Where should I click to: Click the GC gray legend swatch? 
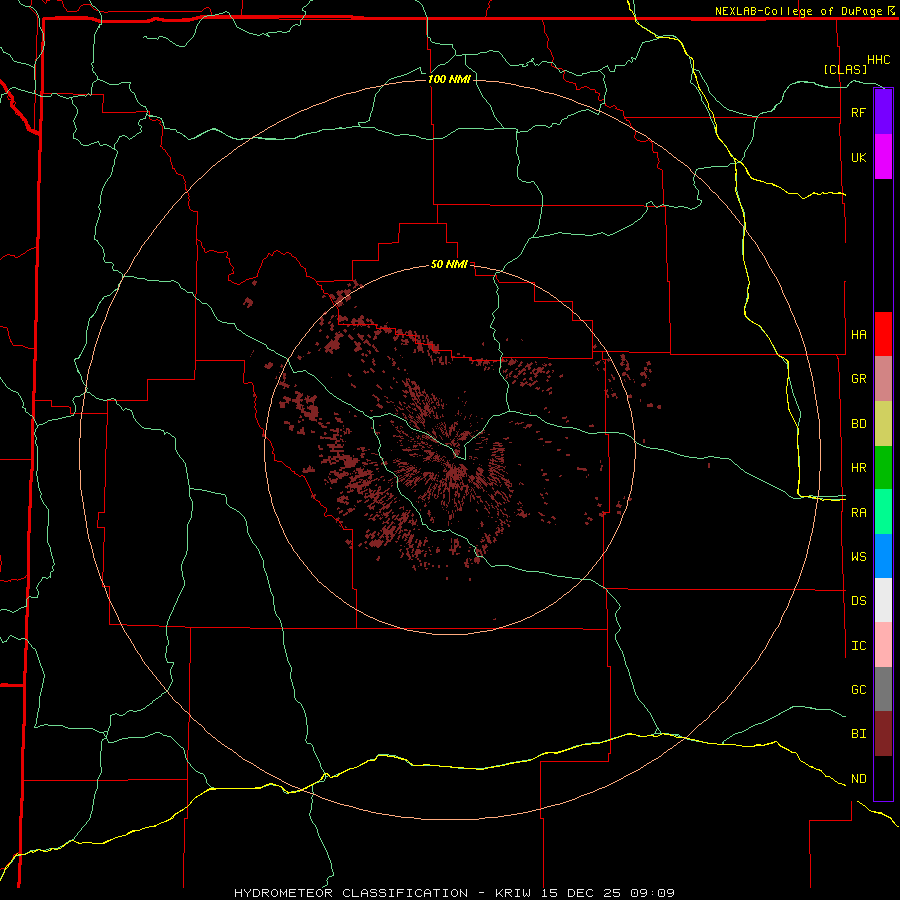[x=883, y=689]
